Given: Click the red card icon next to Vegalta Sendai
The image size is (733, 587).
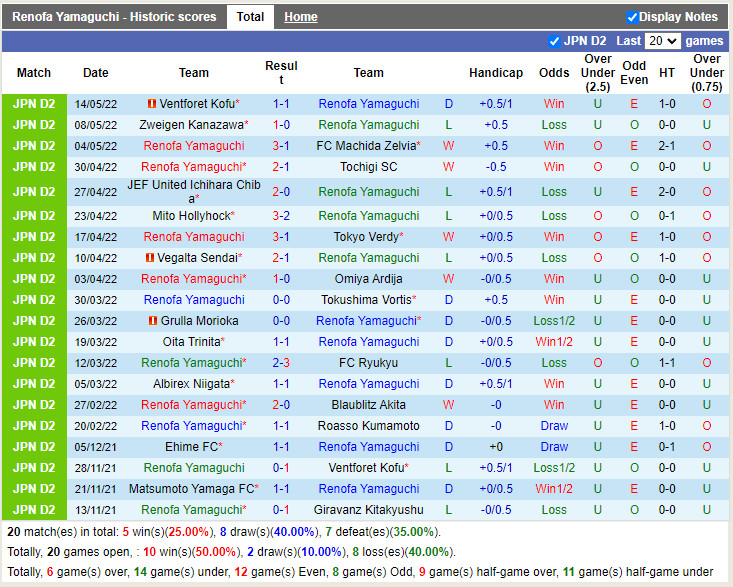Looking at the screenshot, I should click(x=149, y=258).
